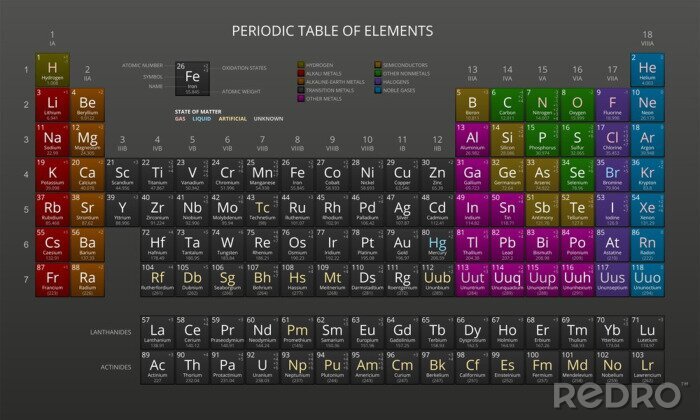This screenshot has width=700, height=420.
Task: Click the Promethium (Pm) tile
Action: 297,333
